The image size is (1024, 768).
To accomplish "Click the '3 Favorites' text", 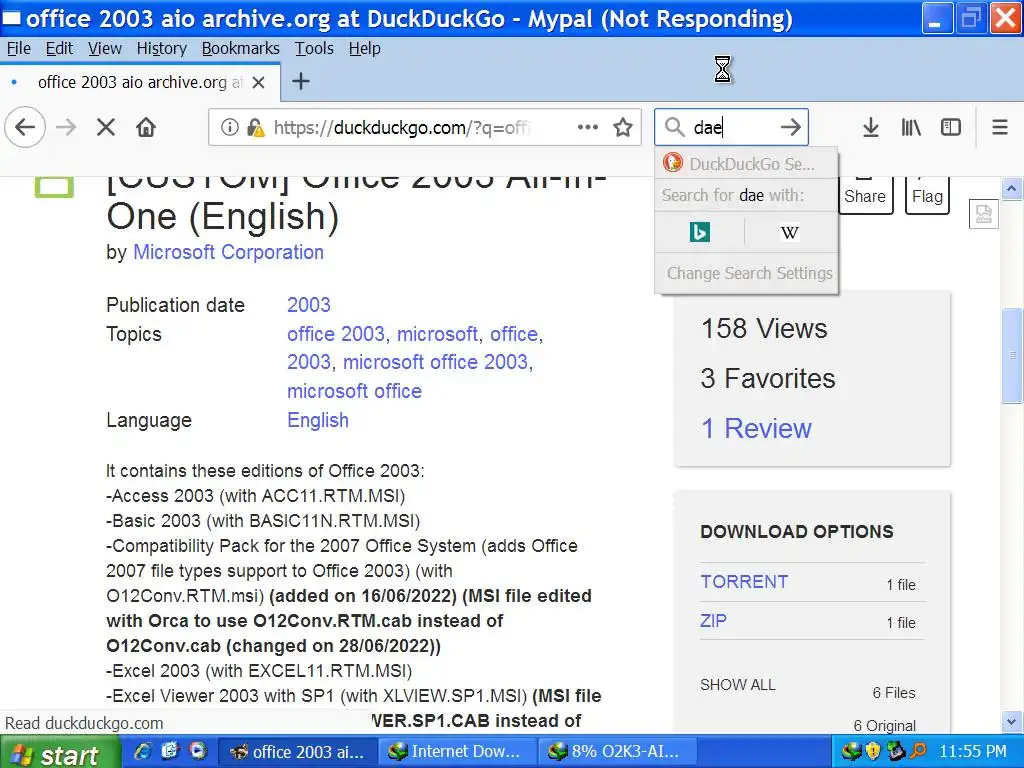I will 768,379.
